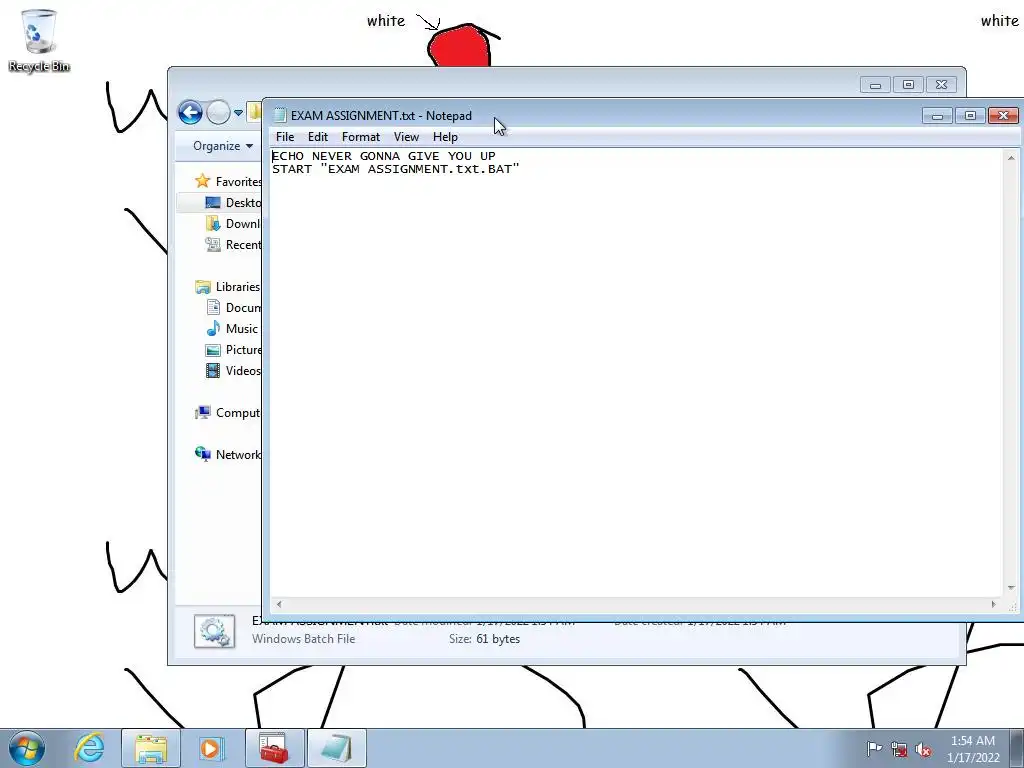Viewport: 1024px width, 768px height.
Task: Minimize the Explorer window
Action: (x=875, y=84)
